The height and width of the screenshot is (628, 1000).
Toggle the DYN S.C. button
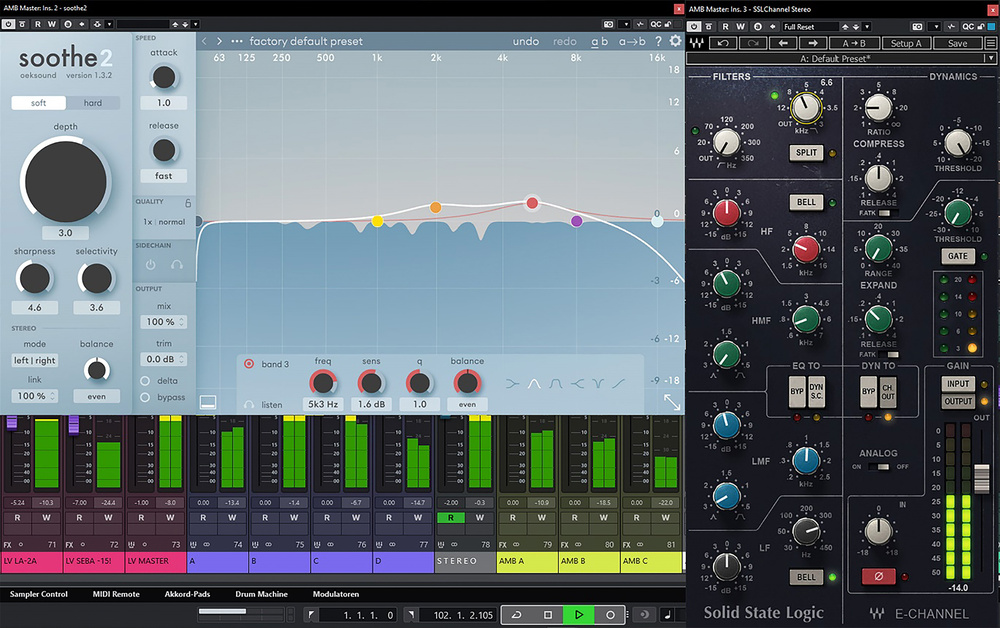coord(816,391)
